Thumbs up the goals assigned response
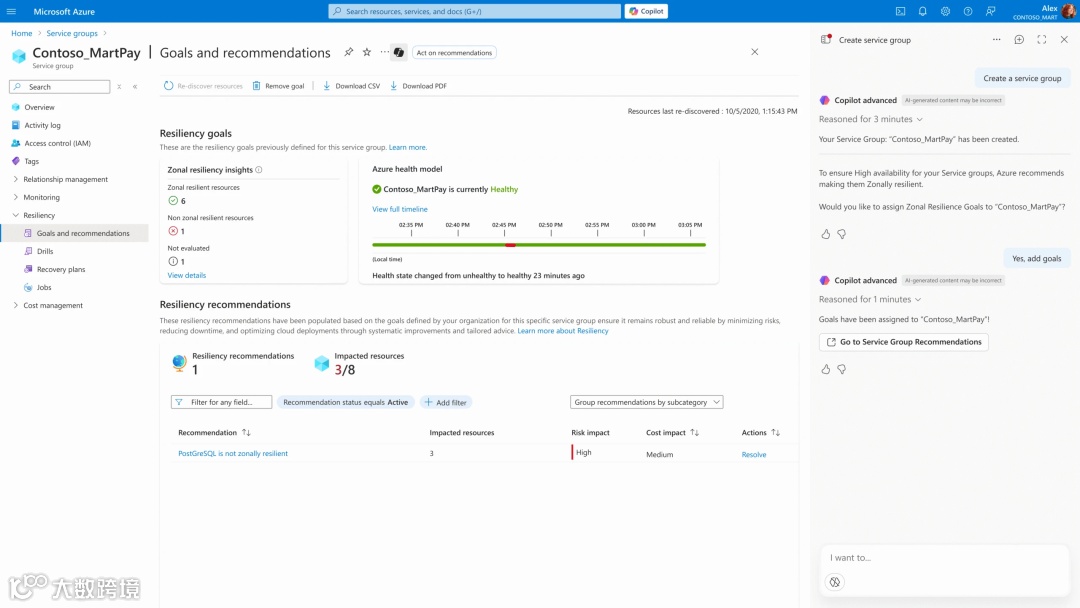Viewport: 1080px width, 608px height. coord(826,369)
